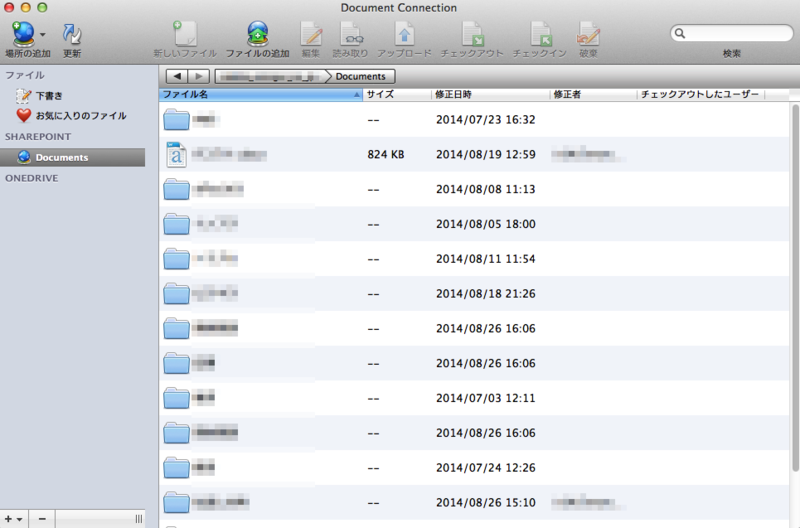
Task: Go forward with the right arrow button
Action: [x=199, y=77]
